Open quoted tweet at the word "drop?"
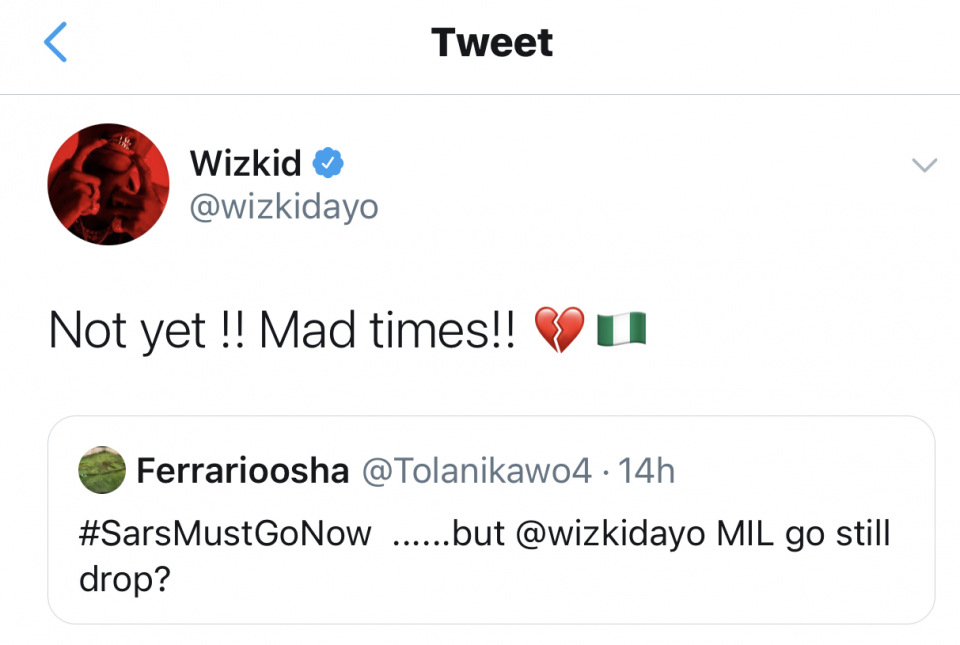 pos(122,580)
